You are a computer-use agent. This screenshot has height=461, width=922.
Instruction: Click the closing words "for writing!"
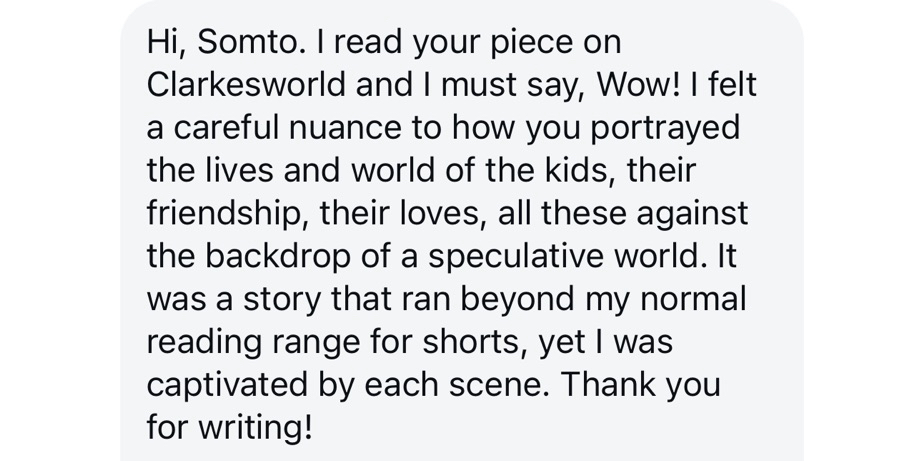click(x=229, y=428)
